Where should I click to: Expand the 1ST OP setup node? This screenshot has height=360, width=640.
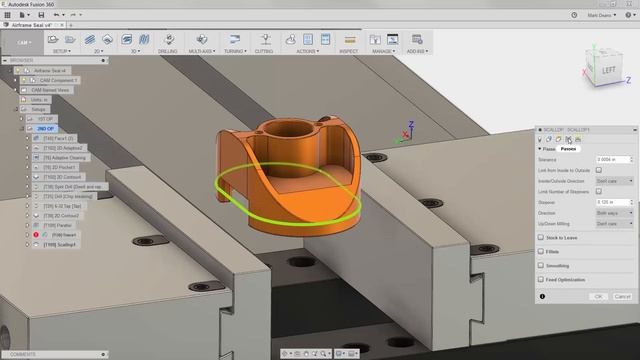point(21,119)
